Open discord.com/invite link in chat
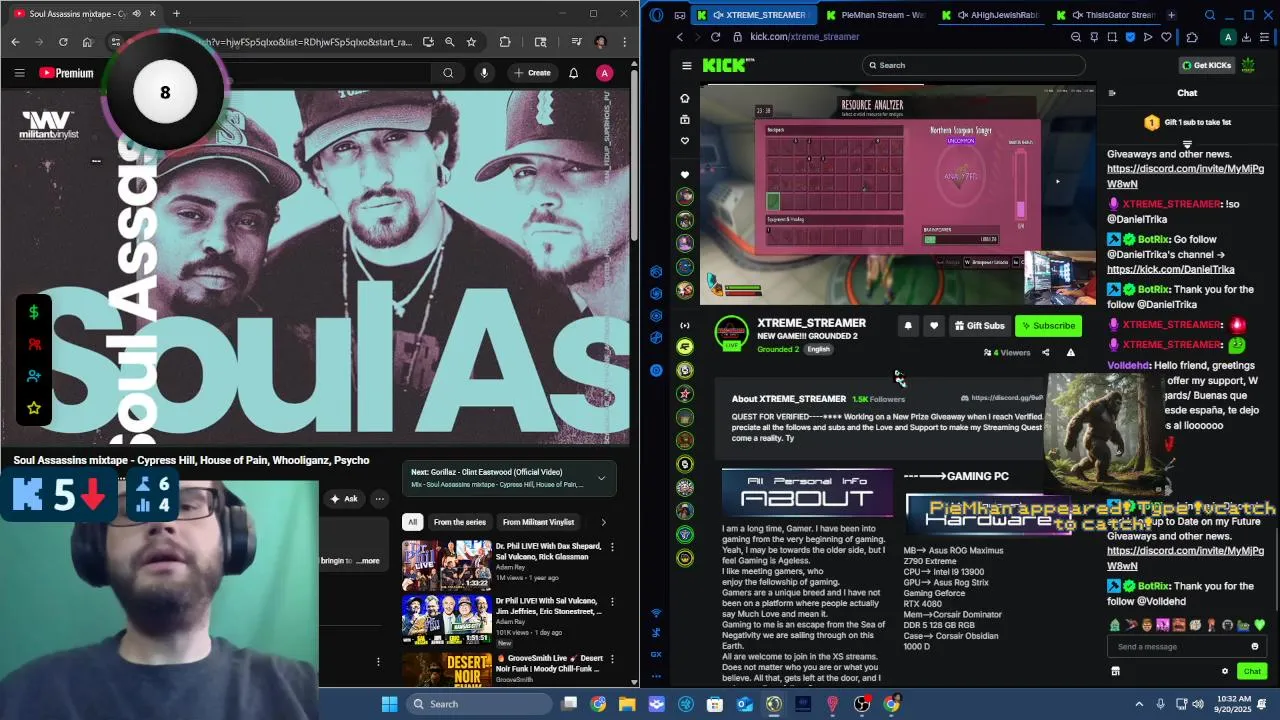 point(1185,177)
